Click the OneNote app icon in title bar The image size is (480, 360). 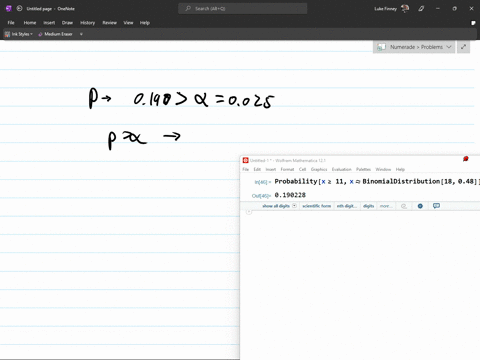[9, 9]
